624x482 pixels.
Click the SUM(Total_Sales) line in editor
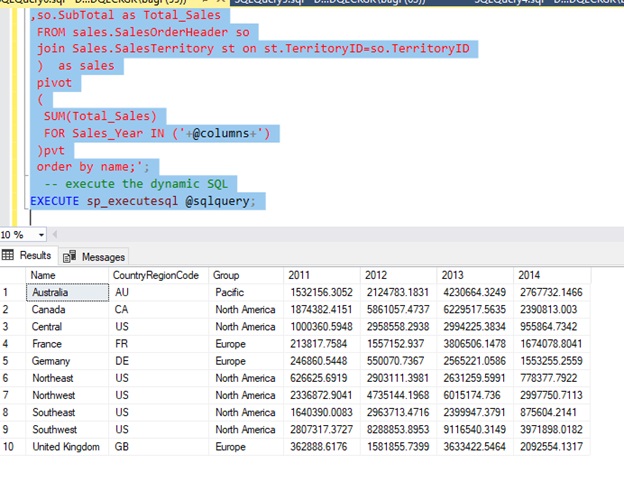coord(100,116)
